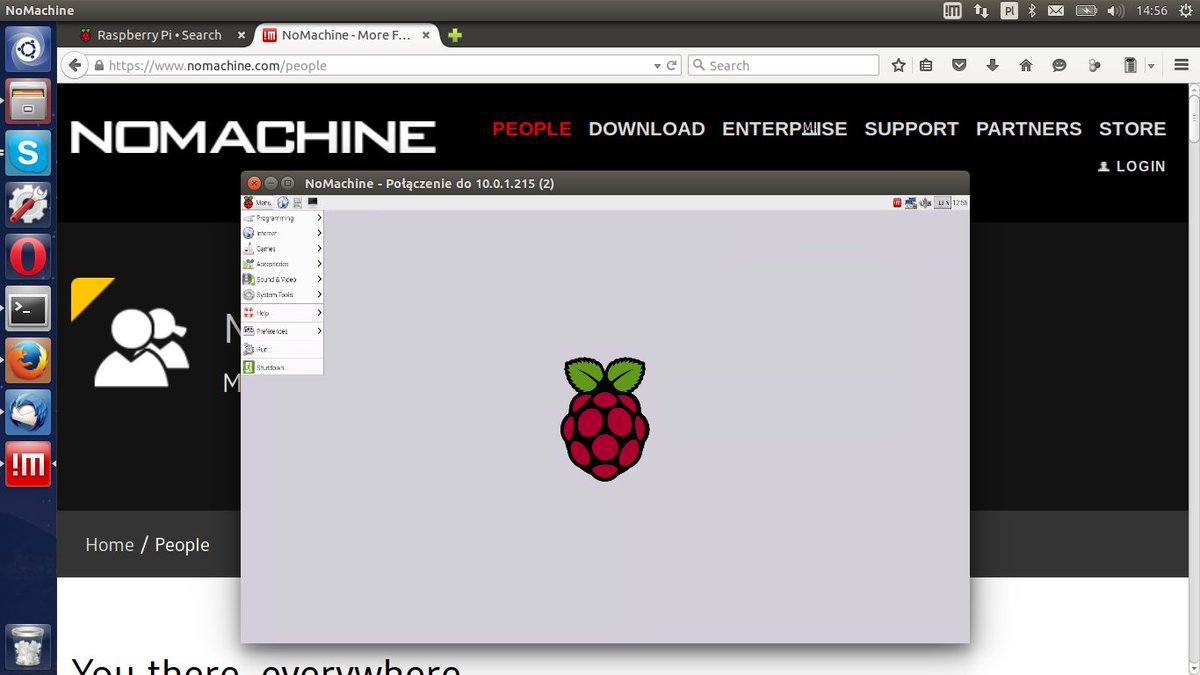Launch Skype from Ubuntu launcher

(28, 153)
